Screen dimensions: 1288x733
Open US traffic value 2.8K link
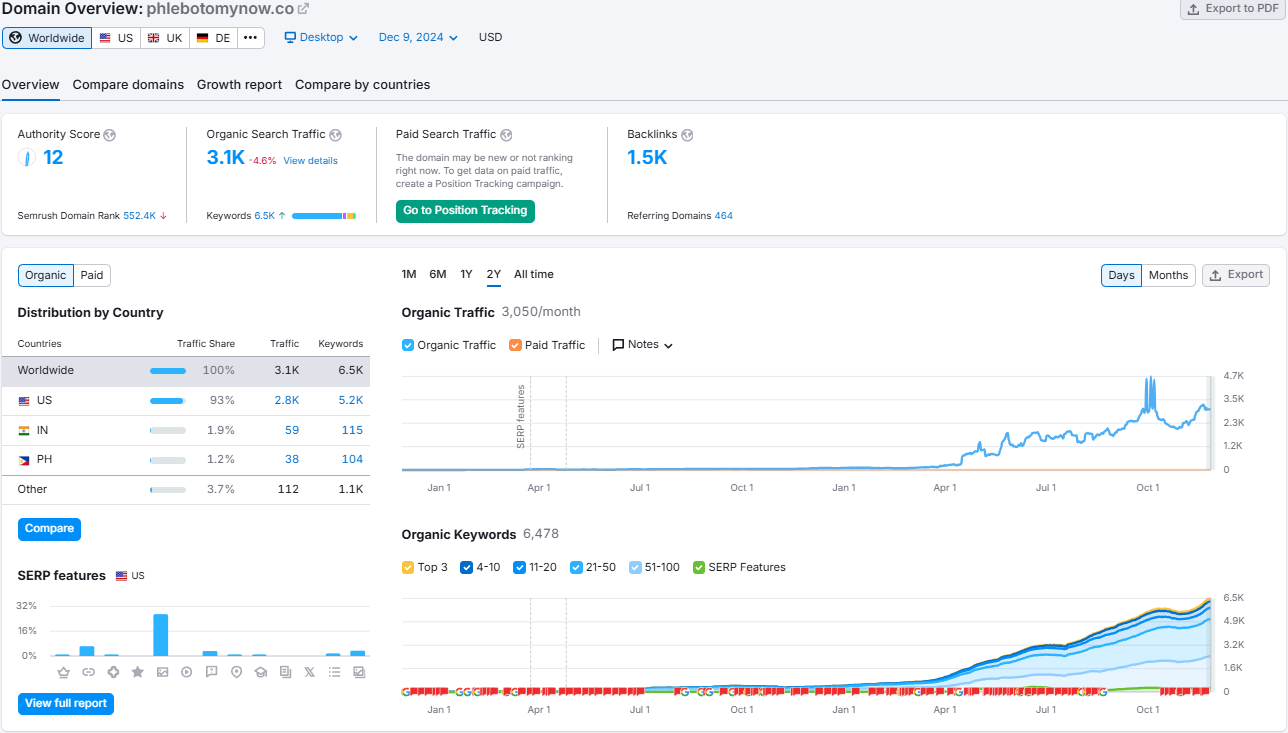tap(286, 400)
